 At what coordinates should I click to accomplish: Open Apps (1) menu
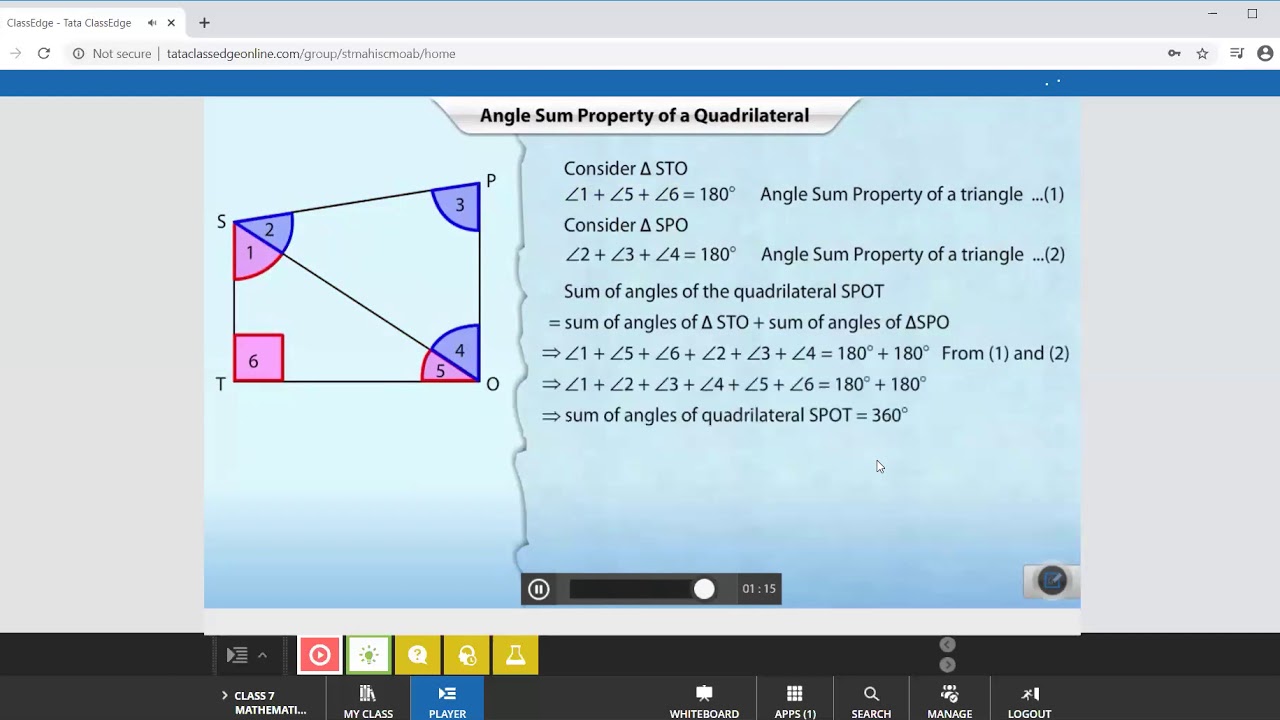[795, 702]
